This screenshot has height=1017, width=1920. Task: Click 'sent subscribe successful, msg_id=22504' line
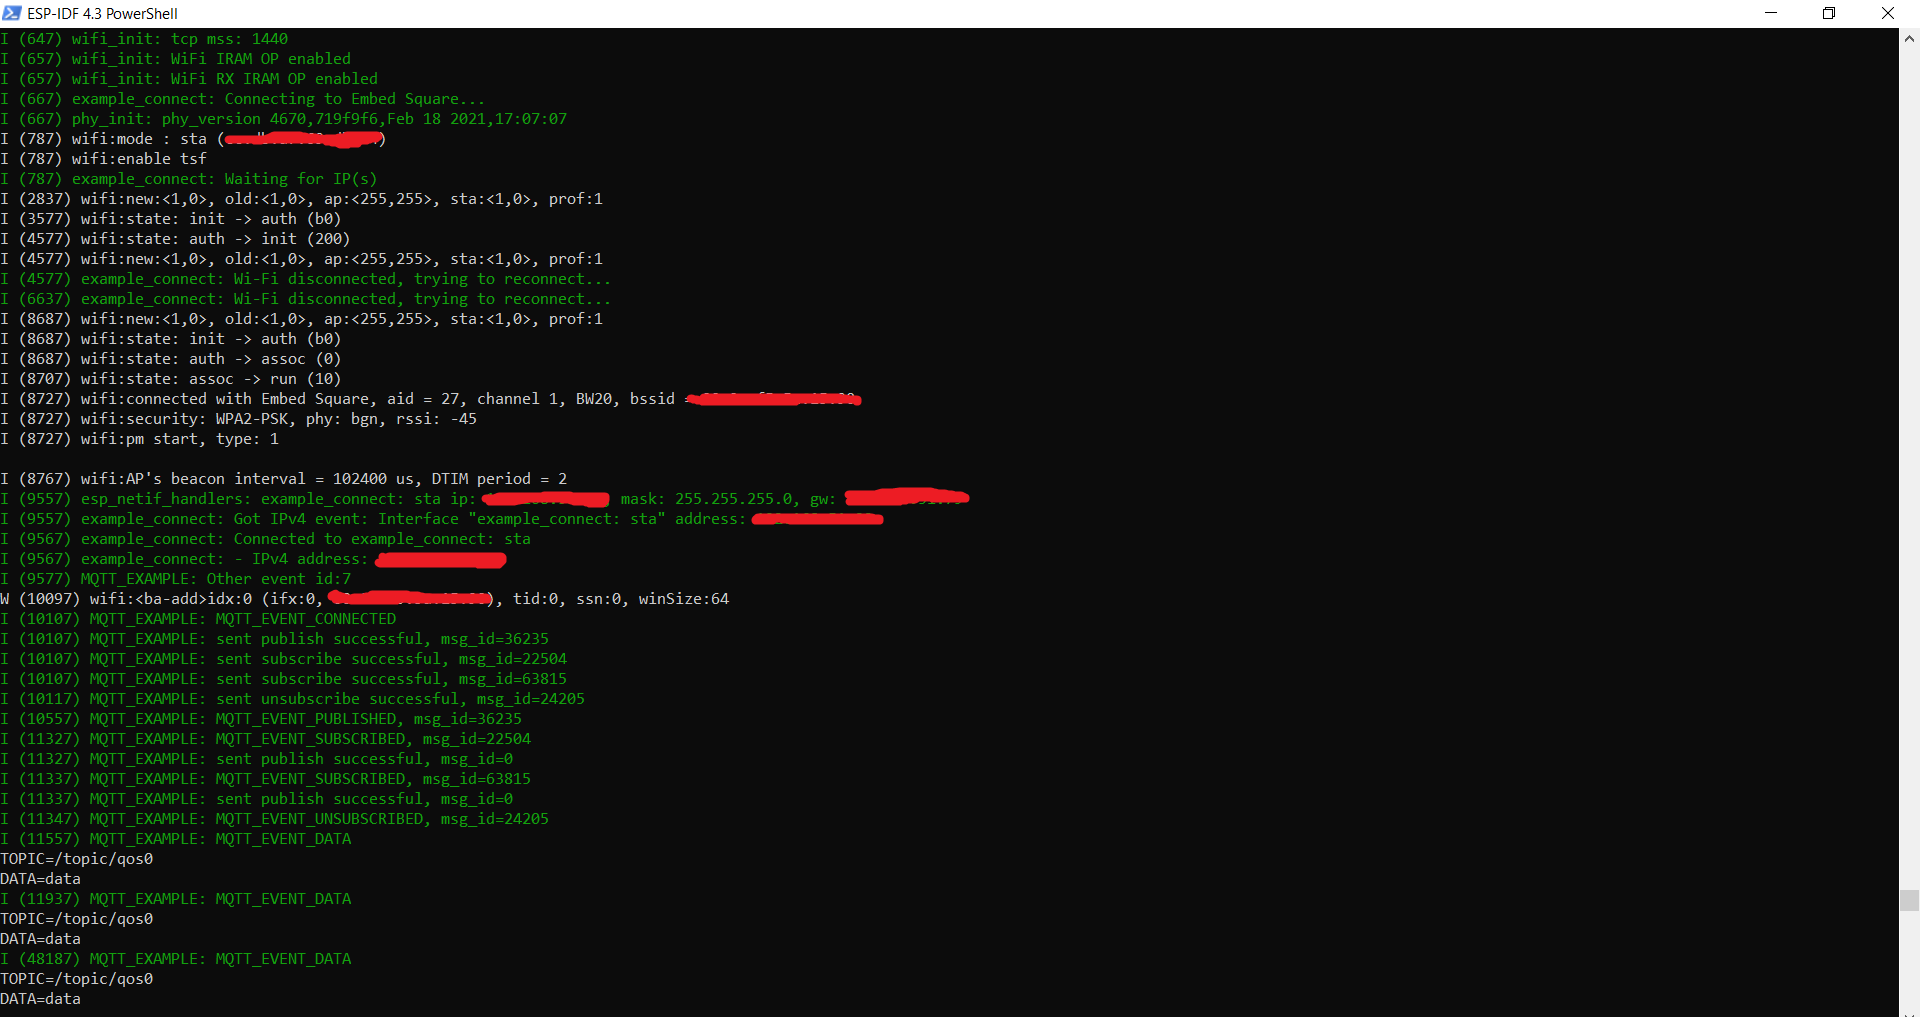click(283, 659)
